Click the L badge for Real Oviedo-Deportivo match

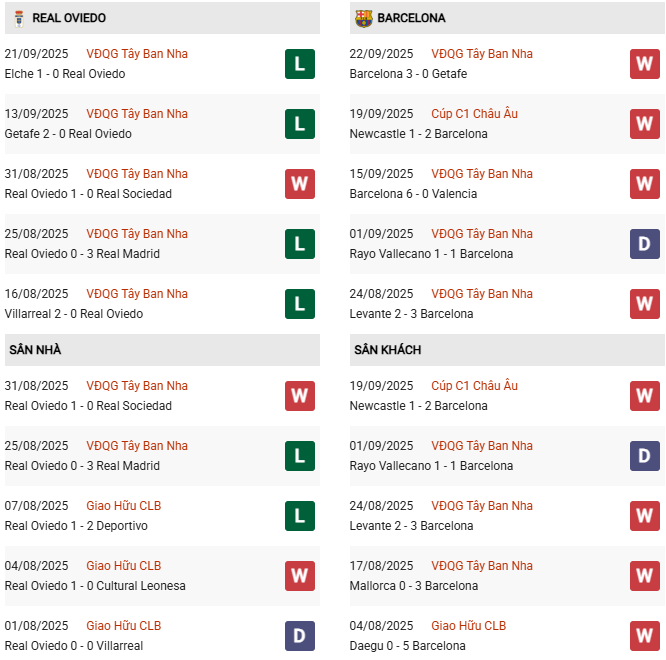tap(299, 516)
